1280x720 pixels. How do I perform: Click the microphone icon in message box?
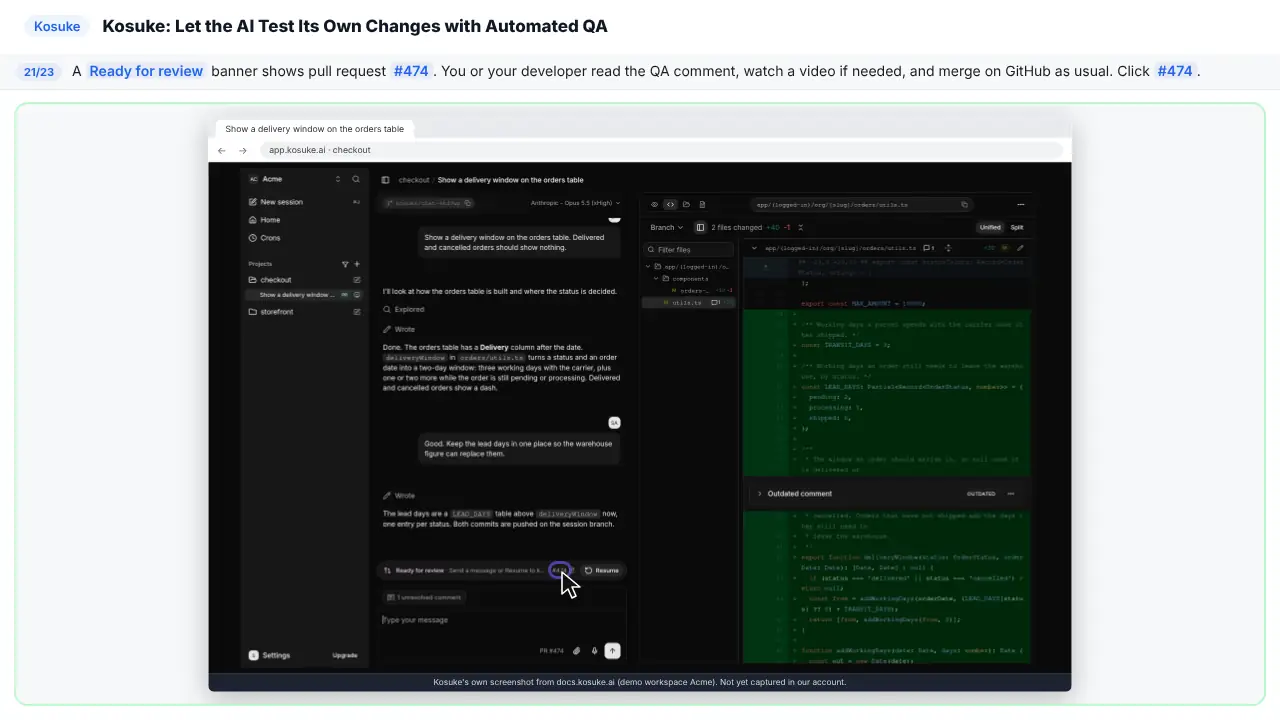[594, 651]
